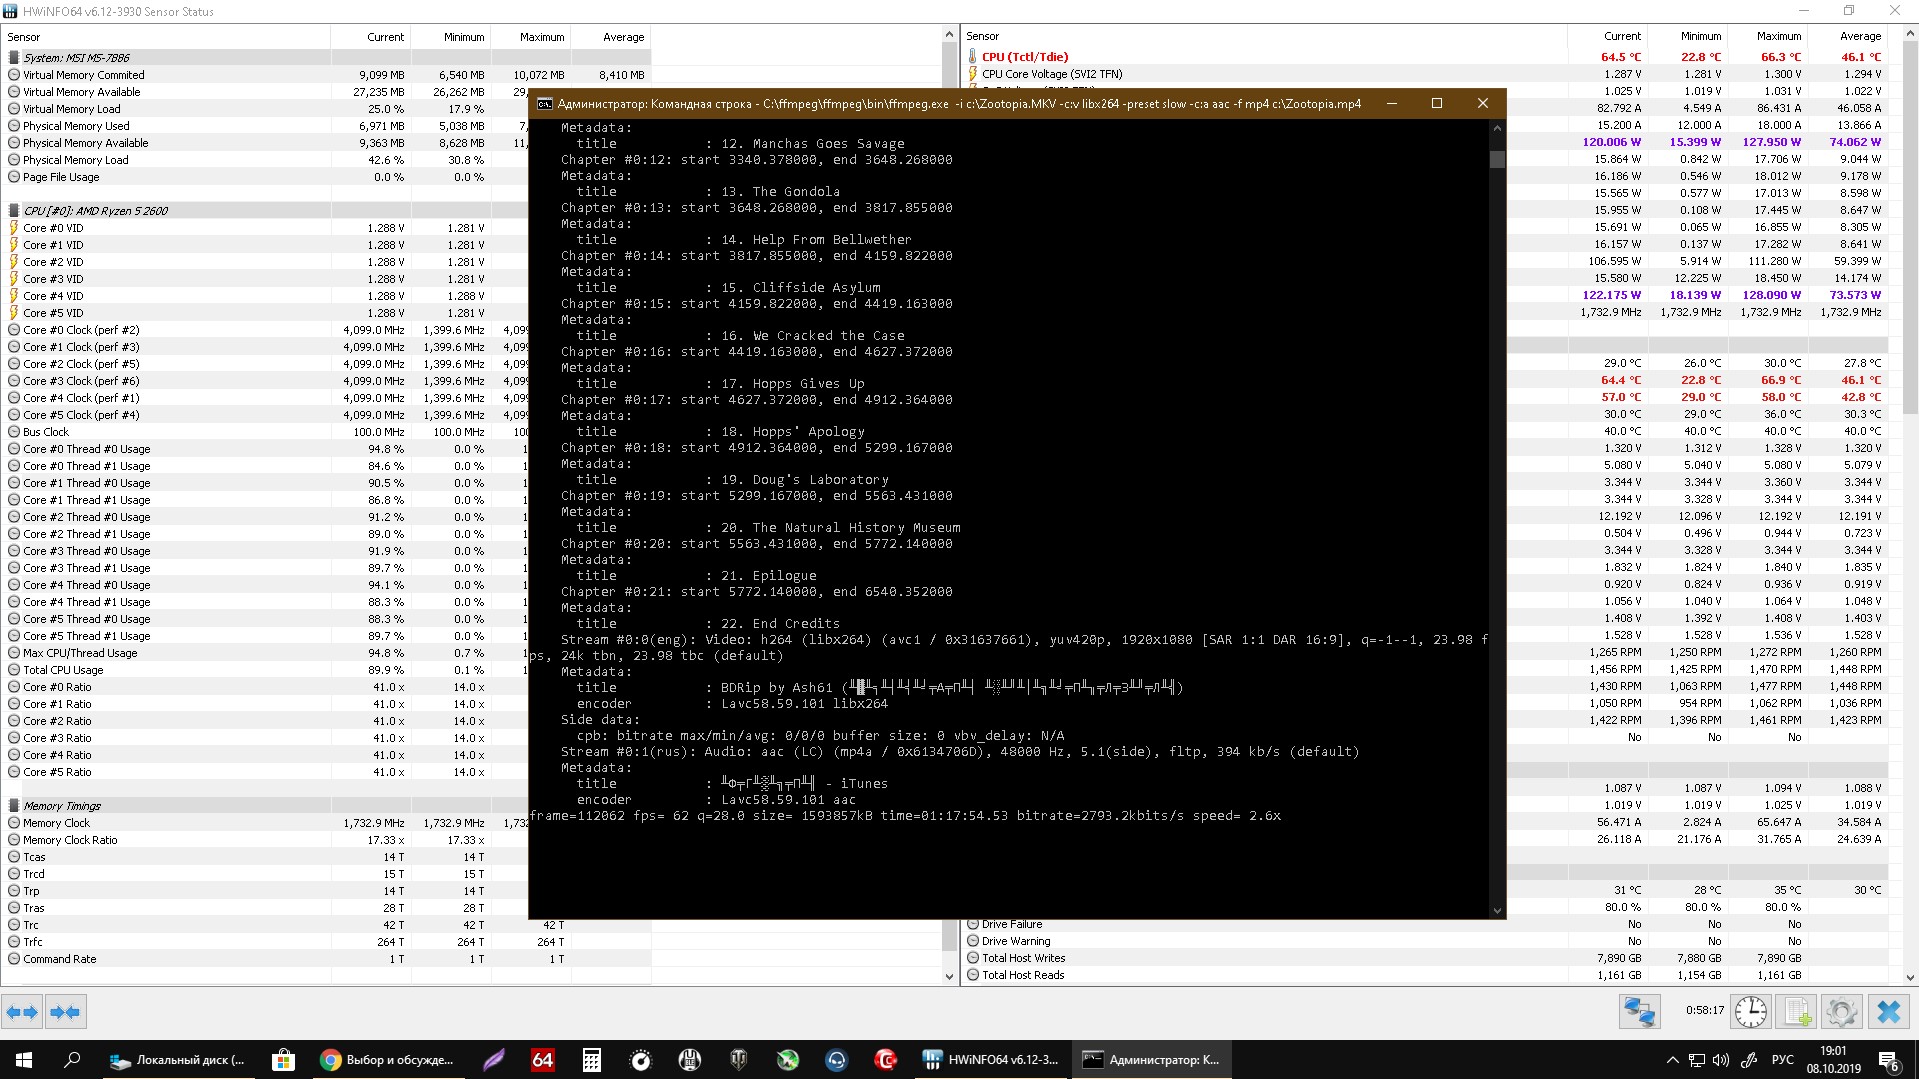Switch to Администратор command prompt taskbar button

click(x=1152, y=1060)
